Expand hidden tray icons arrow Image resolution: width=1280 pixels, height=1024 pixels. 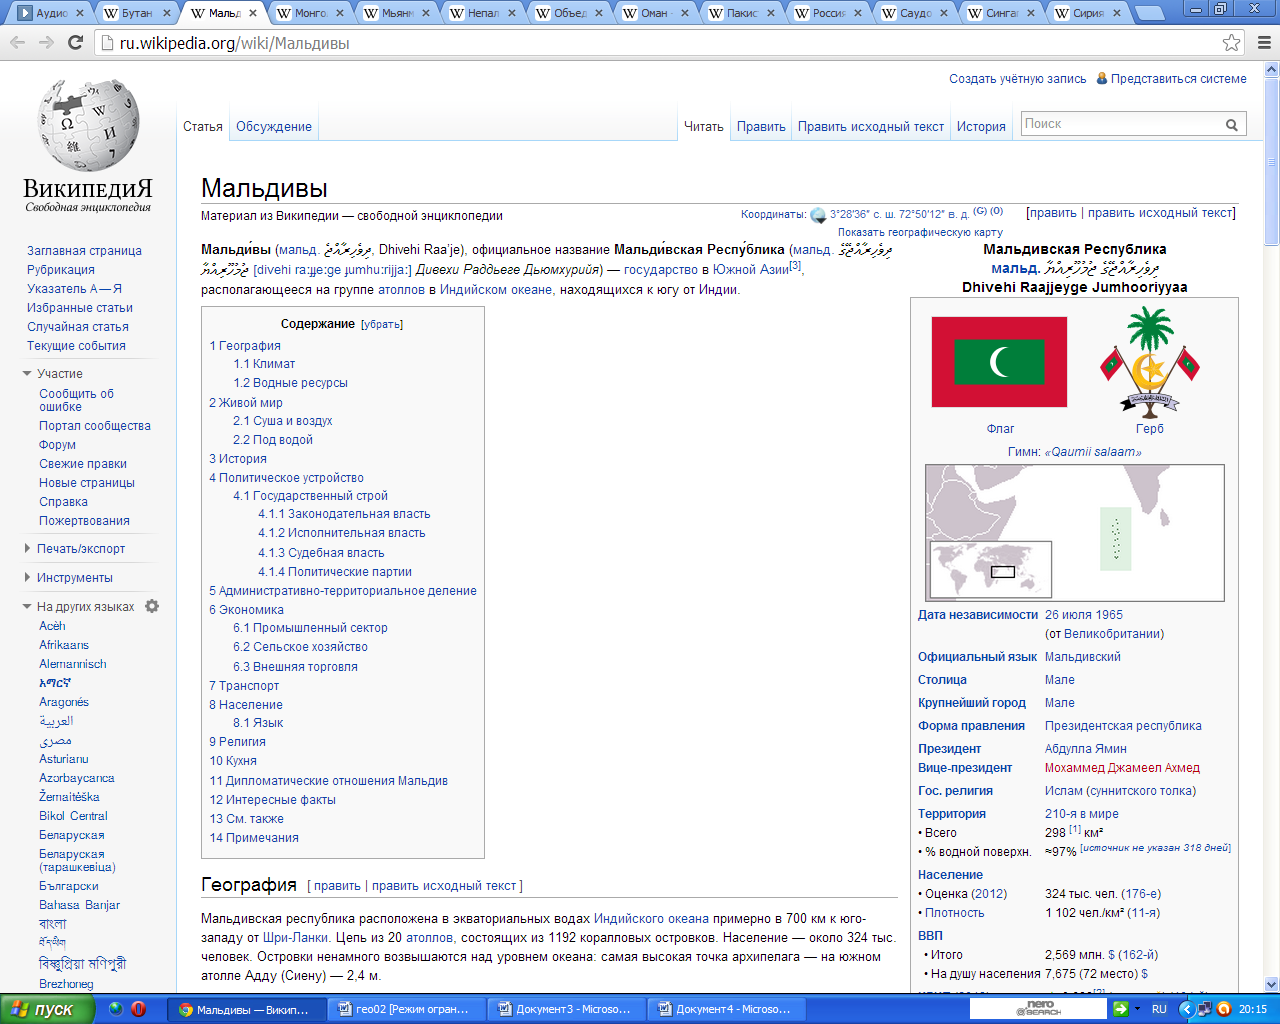(x=1187, y=1009)
